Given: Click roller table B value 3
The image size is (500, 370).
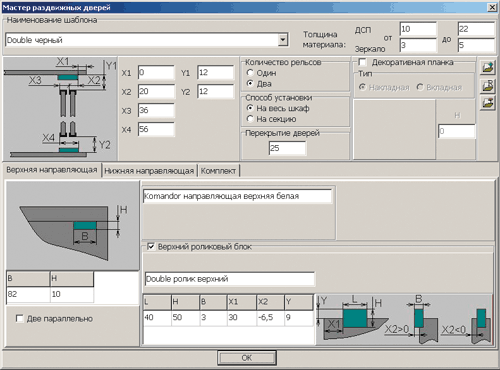Looking at the screenshot, I should pos(214,318).
